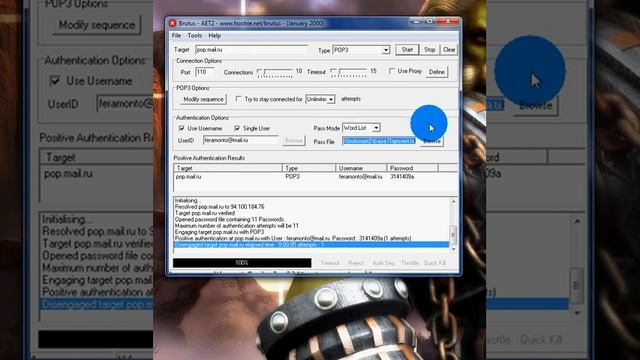Click the highlighted log line "Disengaged target"
This screenshot has width=640, height=360.
311,244
